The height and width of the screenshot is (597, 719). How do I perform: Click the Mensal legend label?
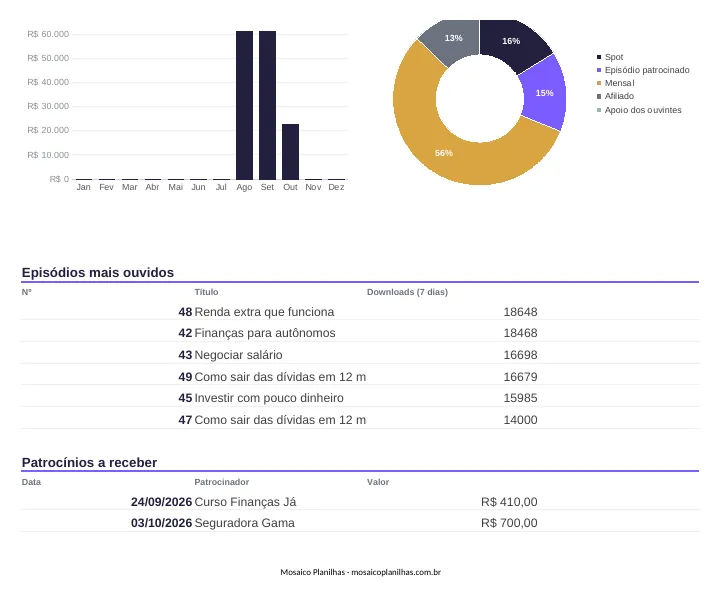coord(619,83)
